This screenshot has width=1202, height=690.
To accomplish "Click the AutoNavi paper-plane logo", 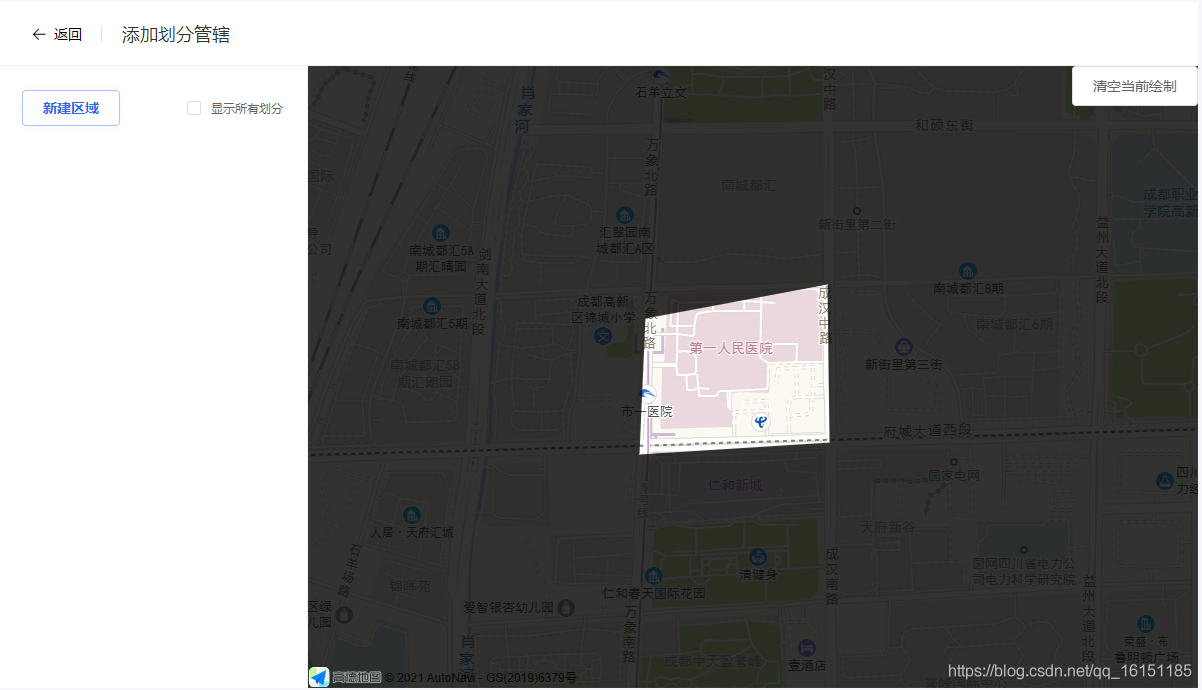I will tap(319, 677).
